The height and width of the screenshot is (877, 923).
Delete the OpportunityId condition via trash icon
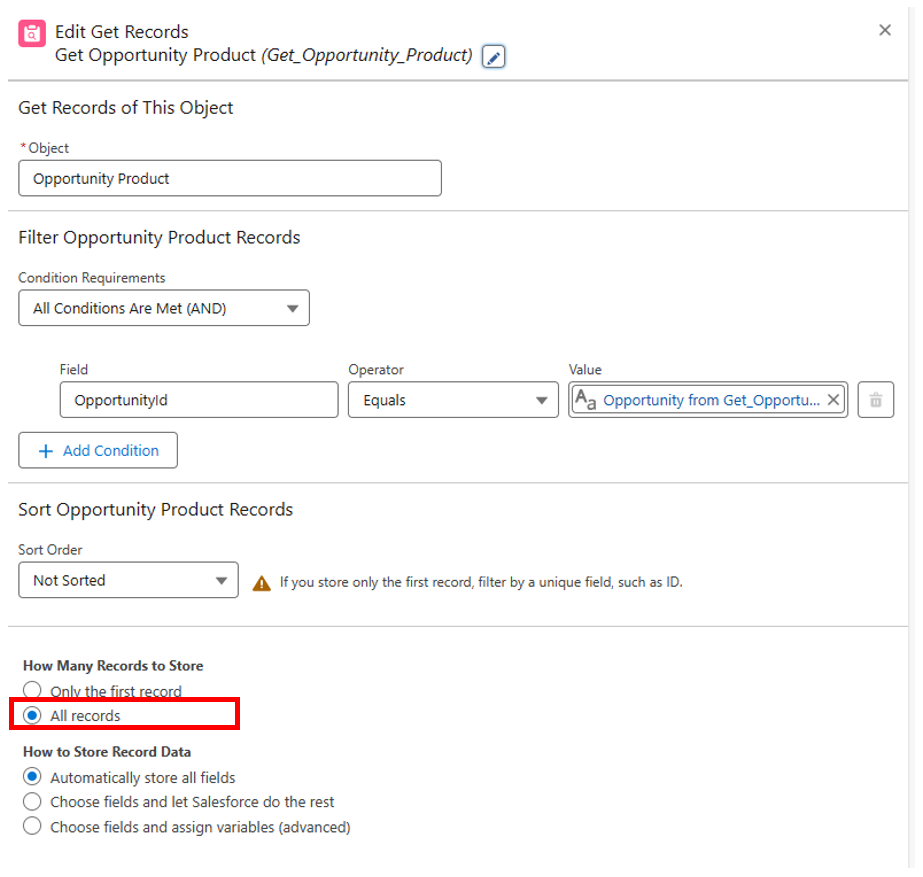pos(875,400)
